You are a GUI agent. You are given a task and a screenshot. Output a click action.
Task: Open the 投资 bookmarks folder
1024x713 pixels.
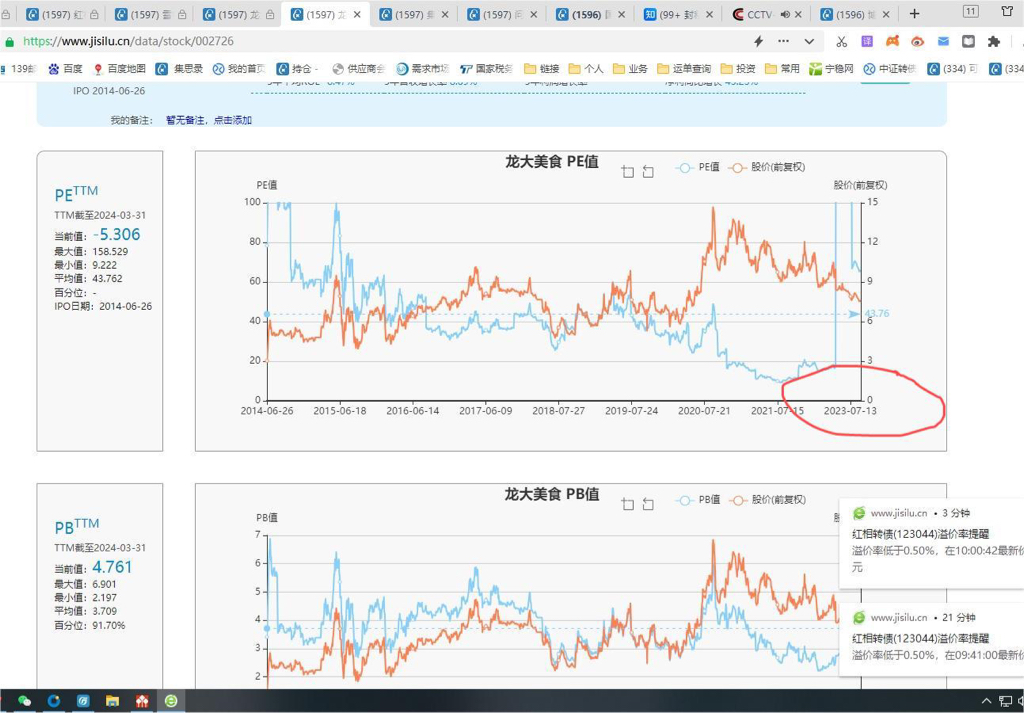point(738,69)
